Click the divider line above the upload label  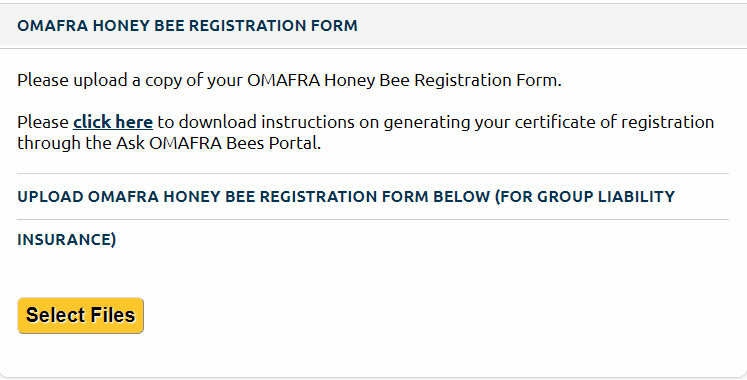pyautogui.click(x=373, y=174)
